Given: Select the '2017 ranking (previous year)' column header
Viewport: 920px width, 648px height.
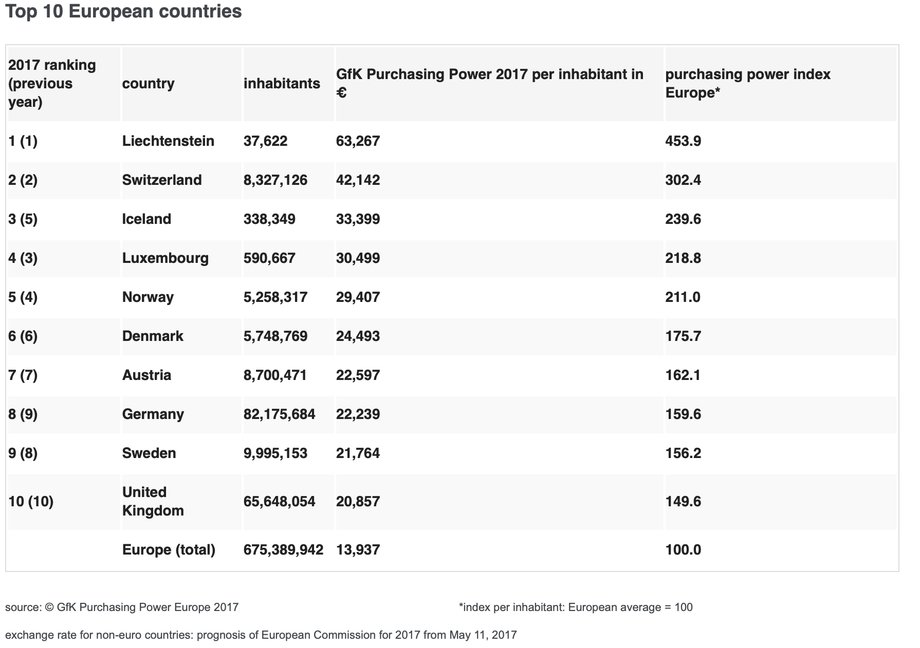Looking at the screenshot, I should coord(52,83).
